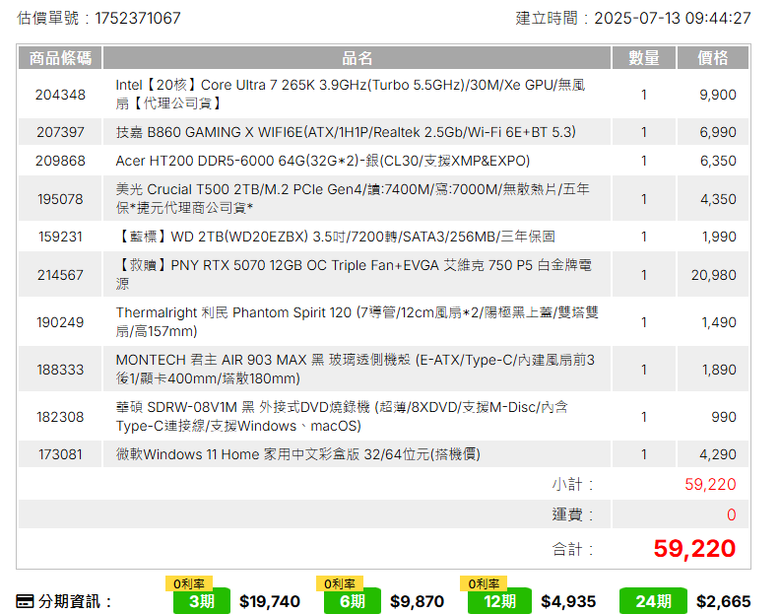Click price 1,990
Image resolution: width=780 pixels, height=614 pixels.
(718, 236)
